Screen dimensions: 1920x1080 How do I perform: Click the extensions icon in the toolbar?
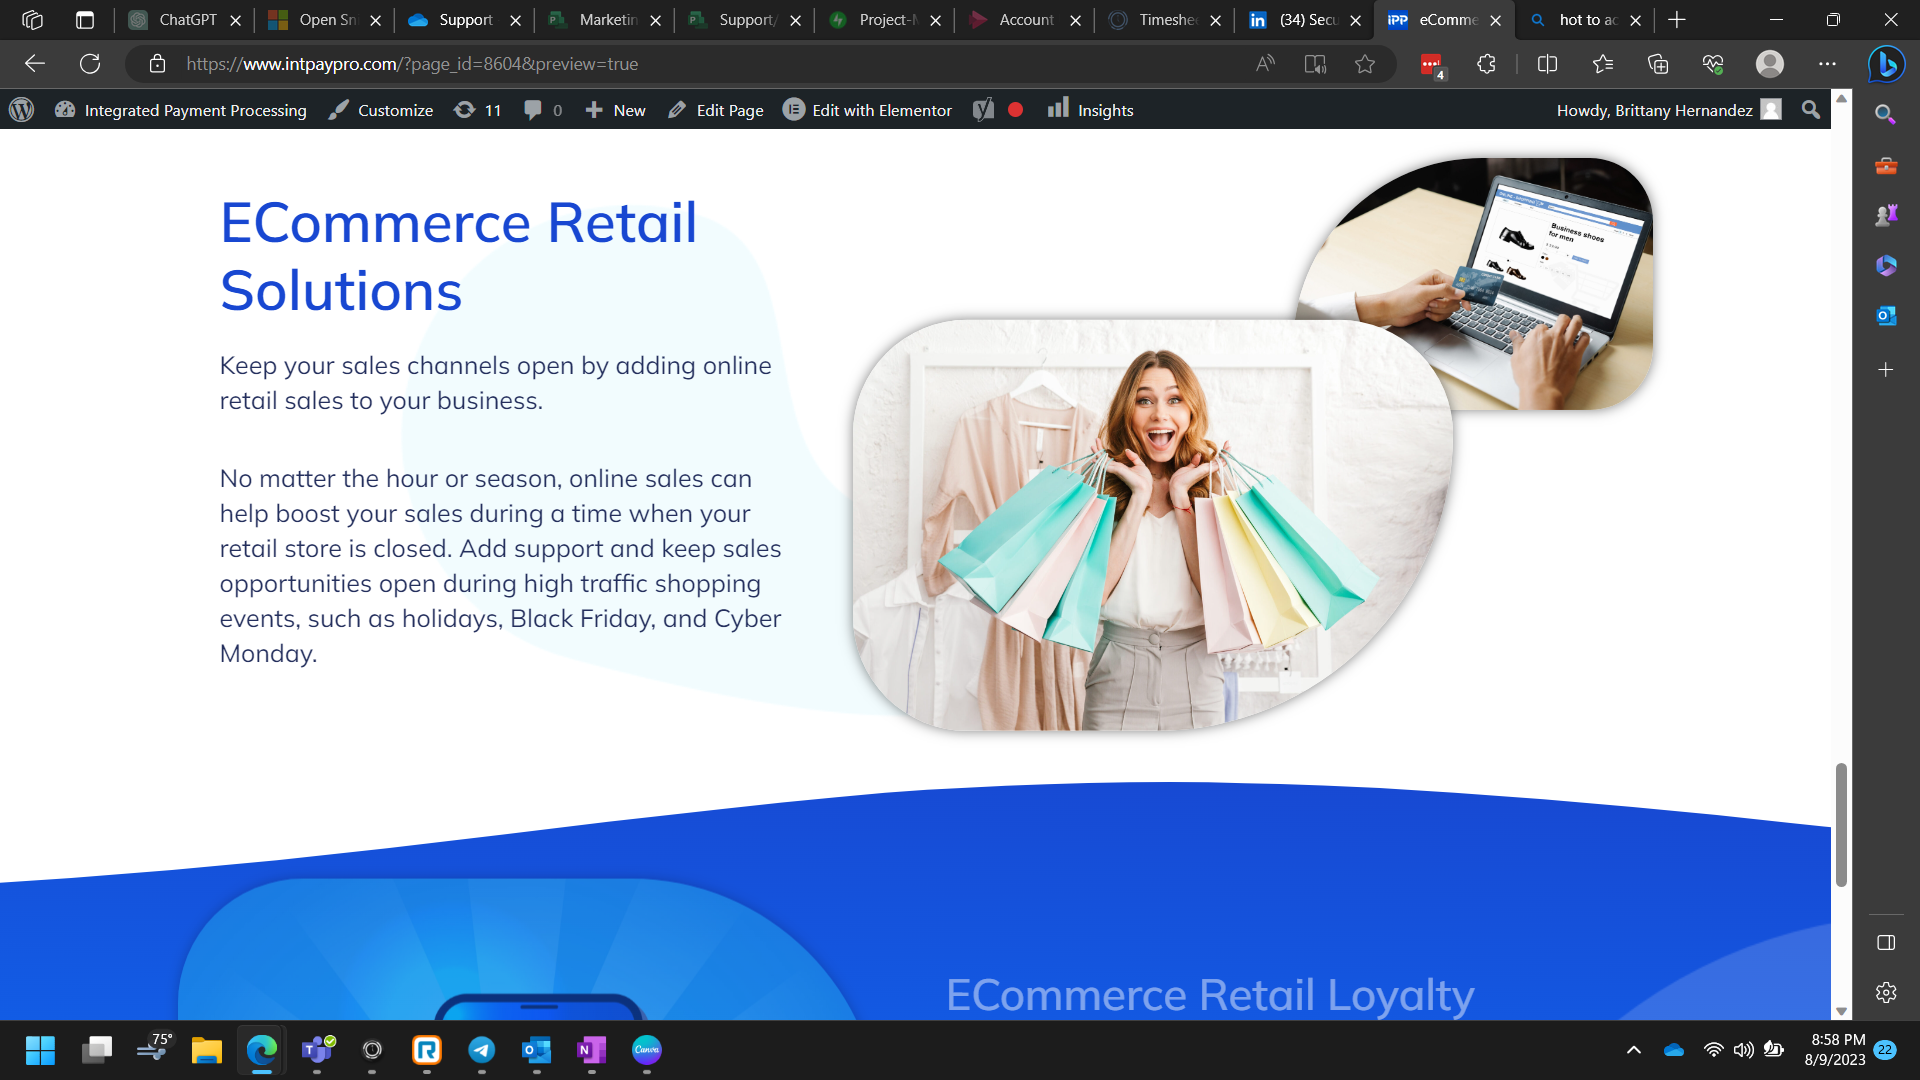pos(1486,63)
